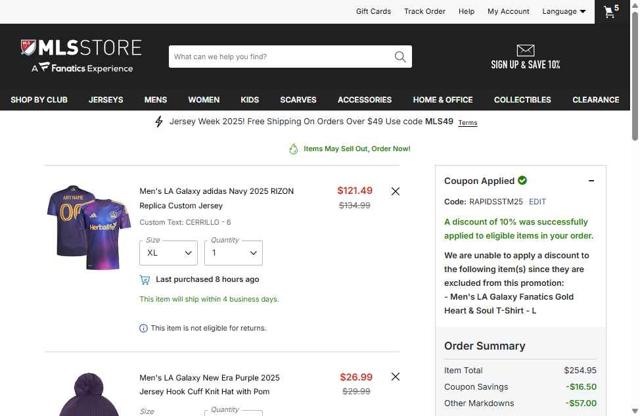Click the MLS Store logo
Viewport: 640px width, 416px height.
click(81, 56)
